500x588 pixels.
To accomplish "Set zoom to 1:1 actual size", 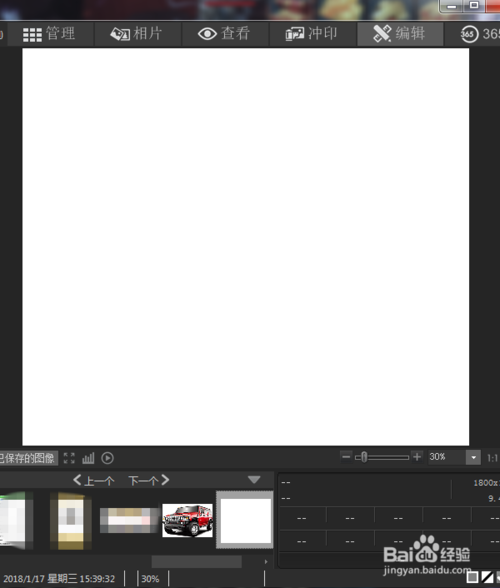I will [x=492, y=458].
